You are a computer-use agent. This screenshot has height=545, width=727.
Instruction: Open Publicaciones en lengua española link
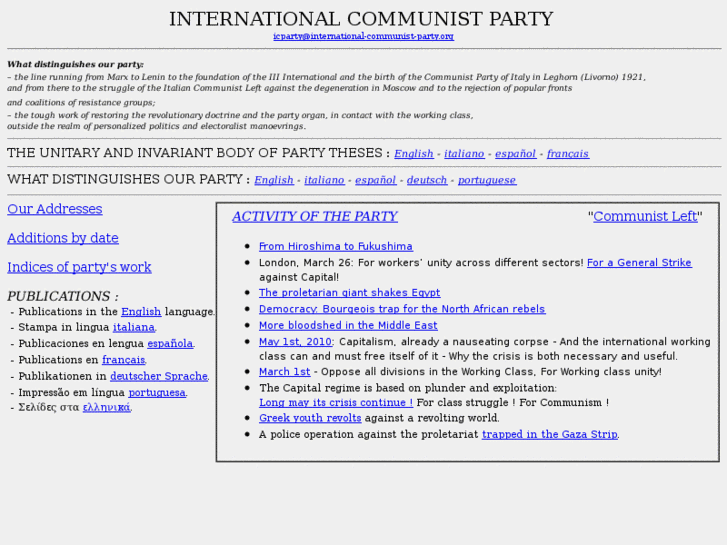tap(170, 344)
